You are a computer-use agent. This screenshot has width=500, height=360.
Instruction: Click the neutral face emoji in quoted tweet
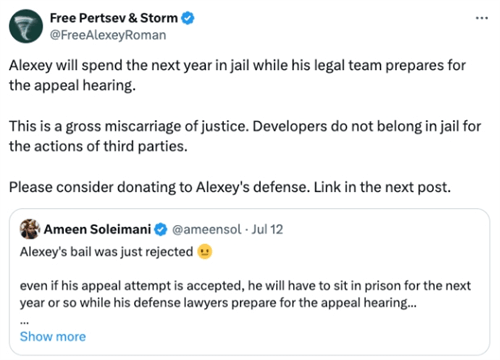click(x=205, y=252)
